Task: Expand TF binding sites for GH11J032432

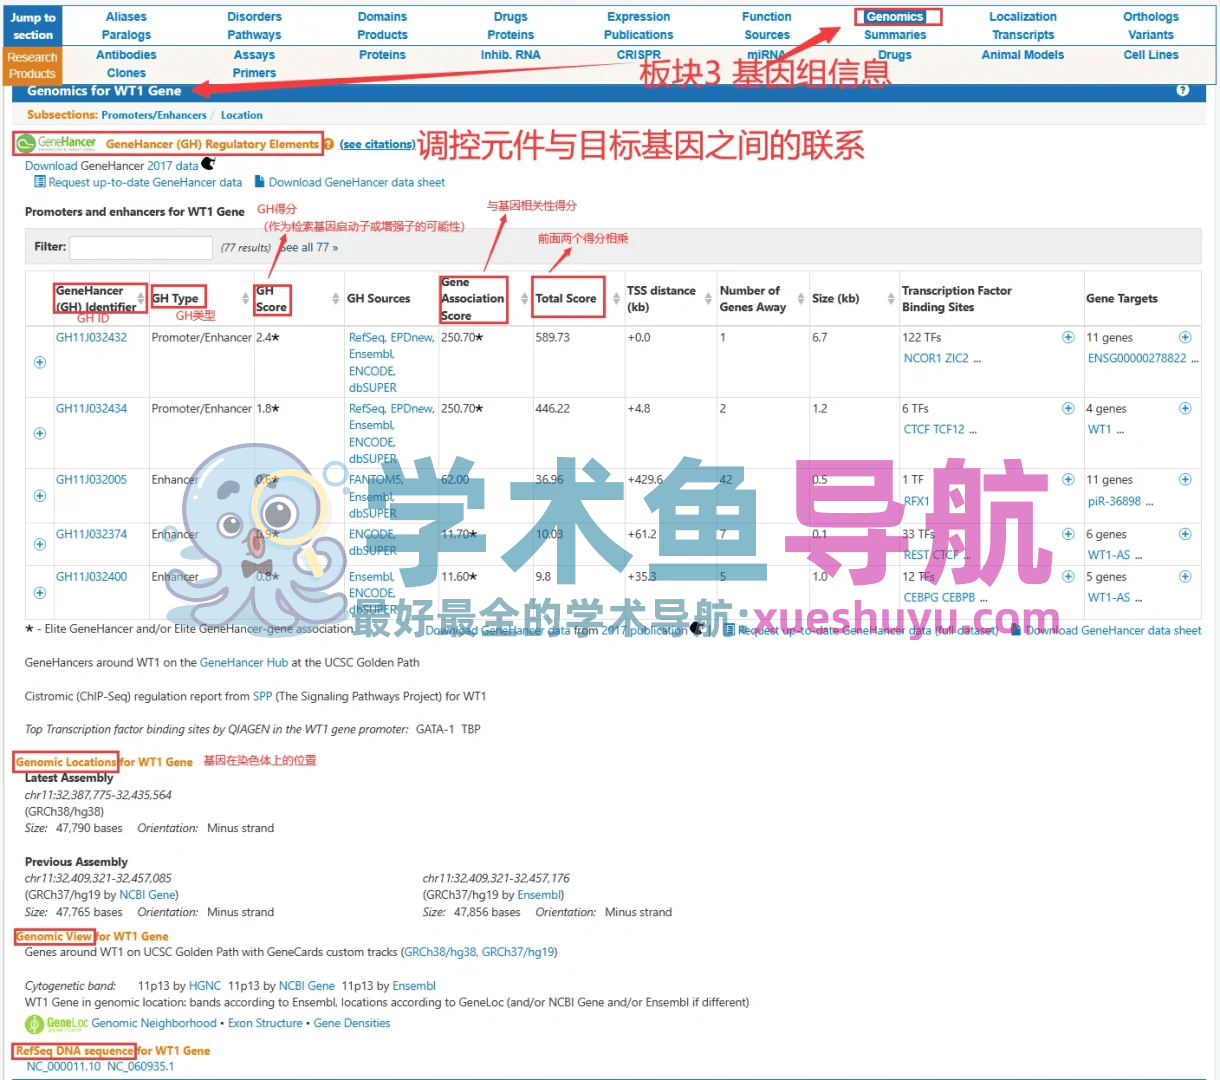Action: [x=1068, y=338]
